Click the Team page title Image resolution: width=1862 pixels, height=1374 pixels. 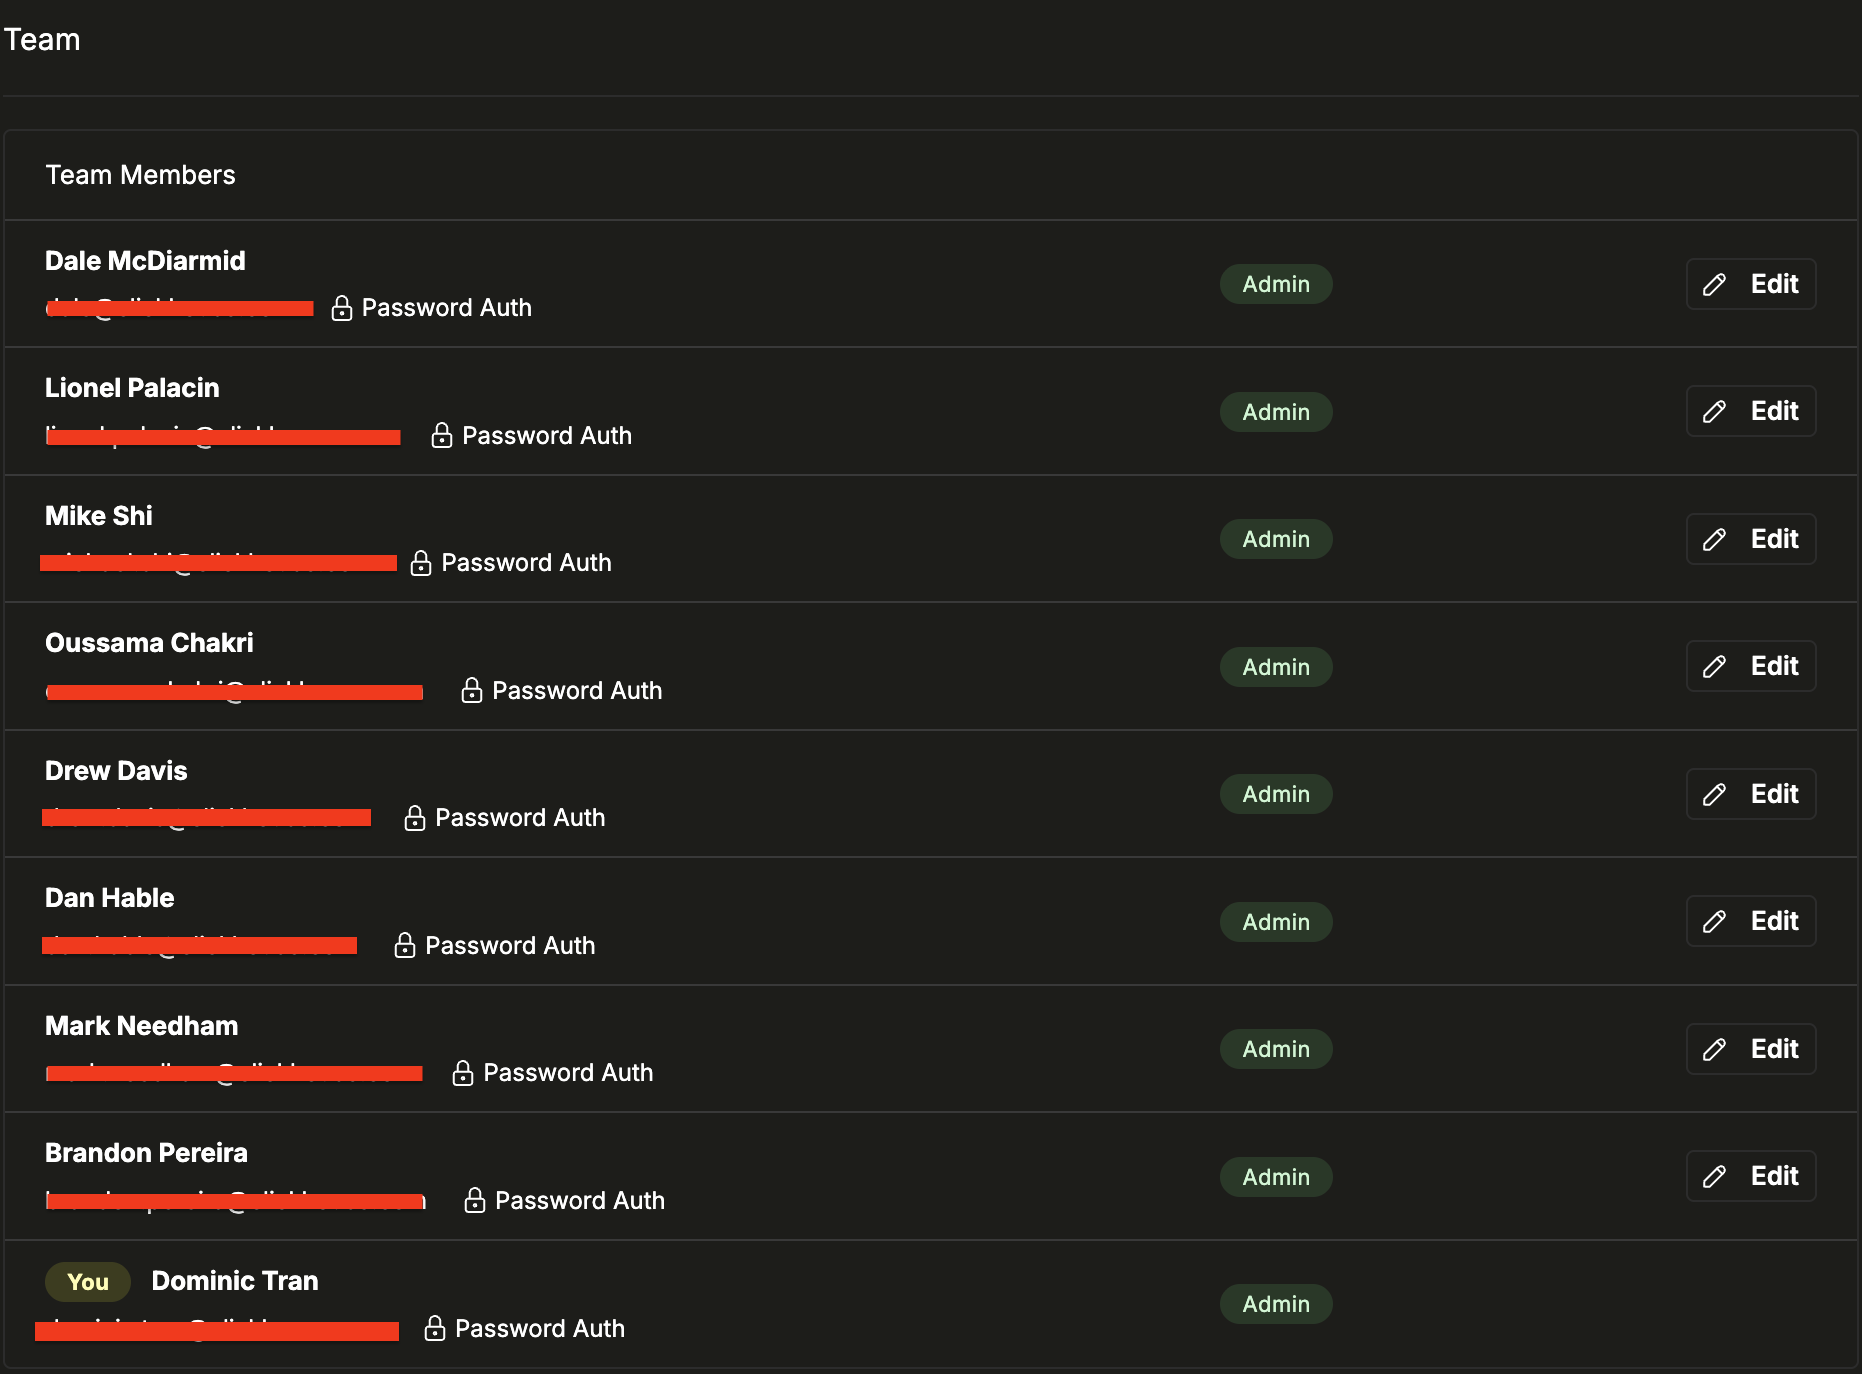pyautogui.click(x=42, y=39)
